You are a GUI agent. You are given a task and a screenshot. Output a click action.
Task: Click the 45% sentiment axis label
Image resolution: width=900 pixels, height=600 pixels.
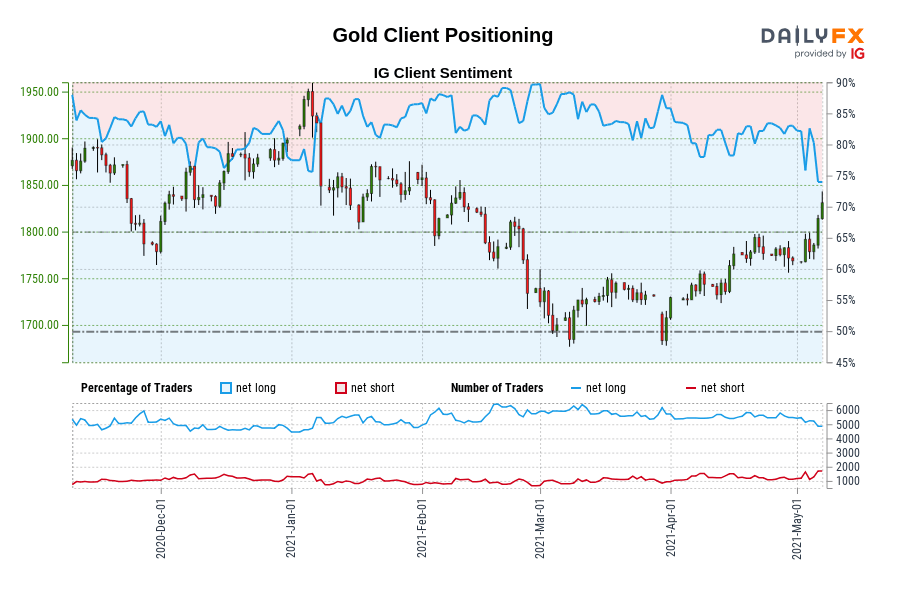[845, 363]
